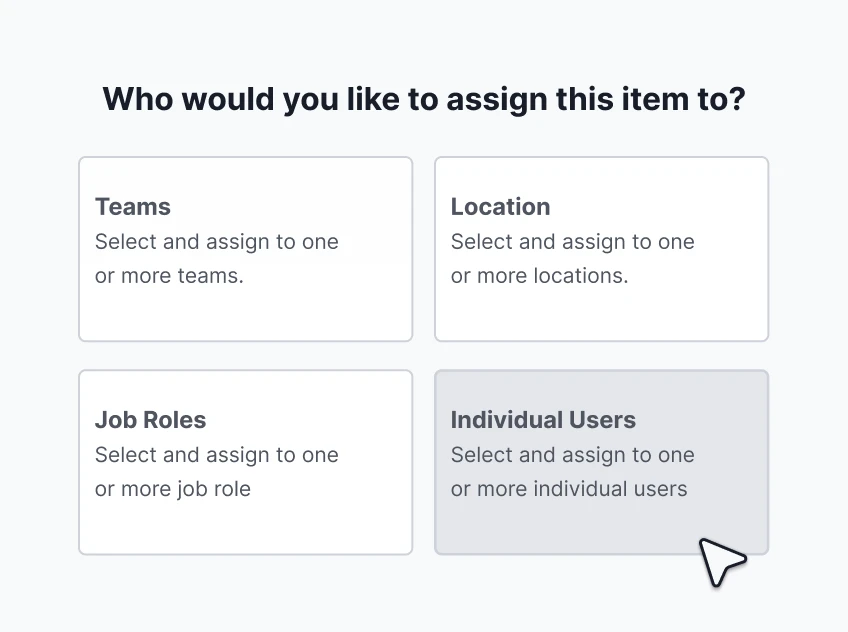This screenshot has height=632, width=848.
Task: Click the bold 'Job Roles' card title
Action: tap(151, 420)
